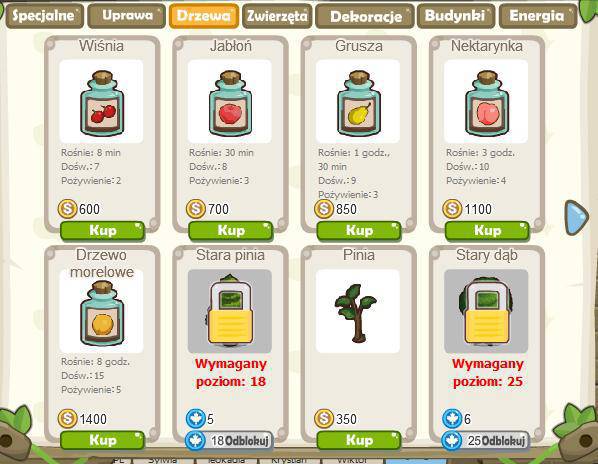The height and width of the screenshot is (464, 598).
Task: Buy the Pinia tree for 350
Action: (359, 440)
